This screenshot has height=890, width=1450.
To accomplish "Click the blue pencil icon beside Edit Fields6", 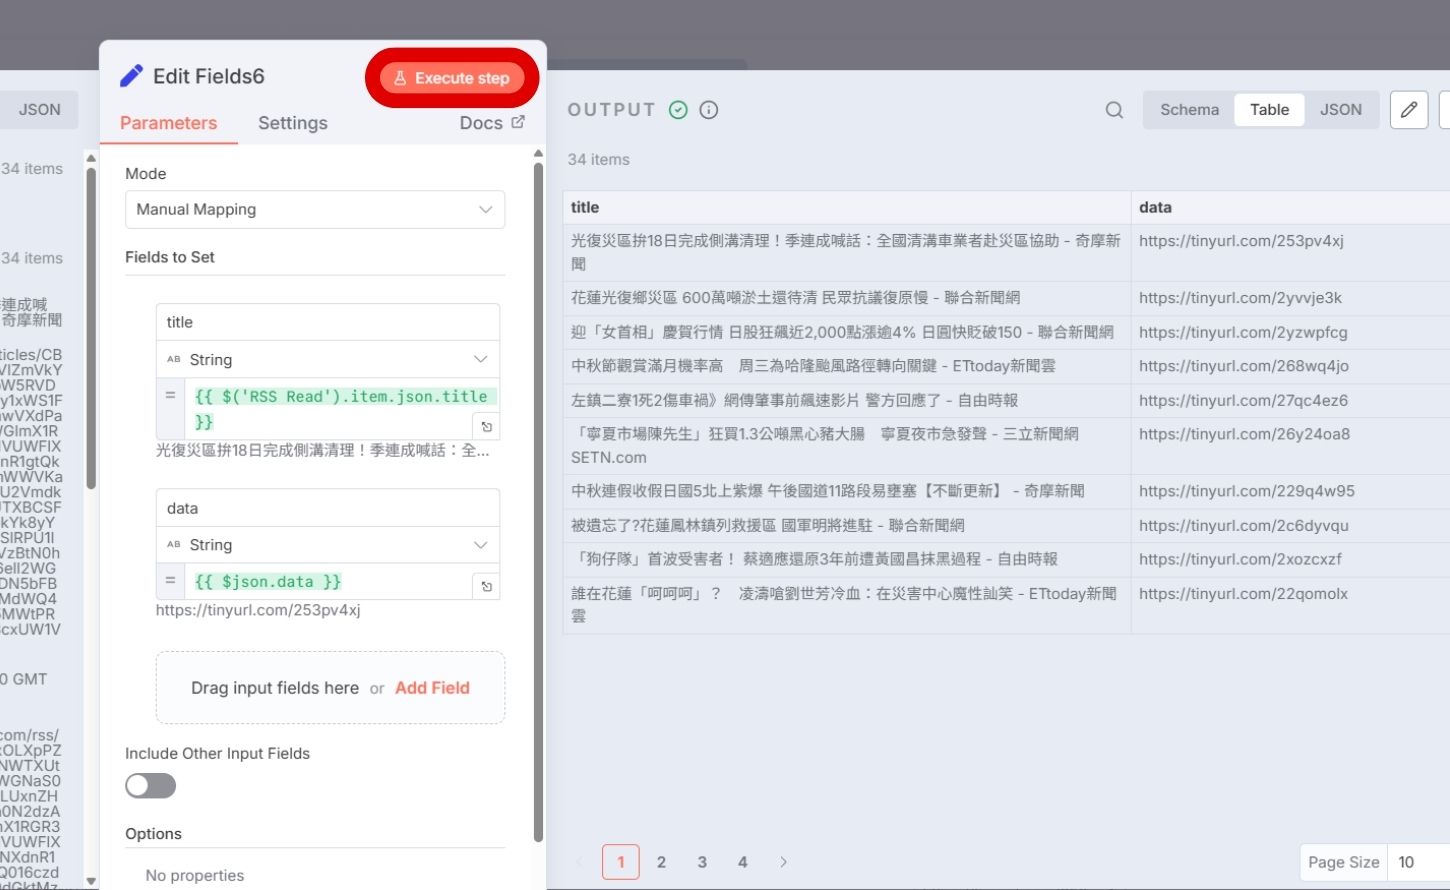I will point(131,75).
